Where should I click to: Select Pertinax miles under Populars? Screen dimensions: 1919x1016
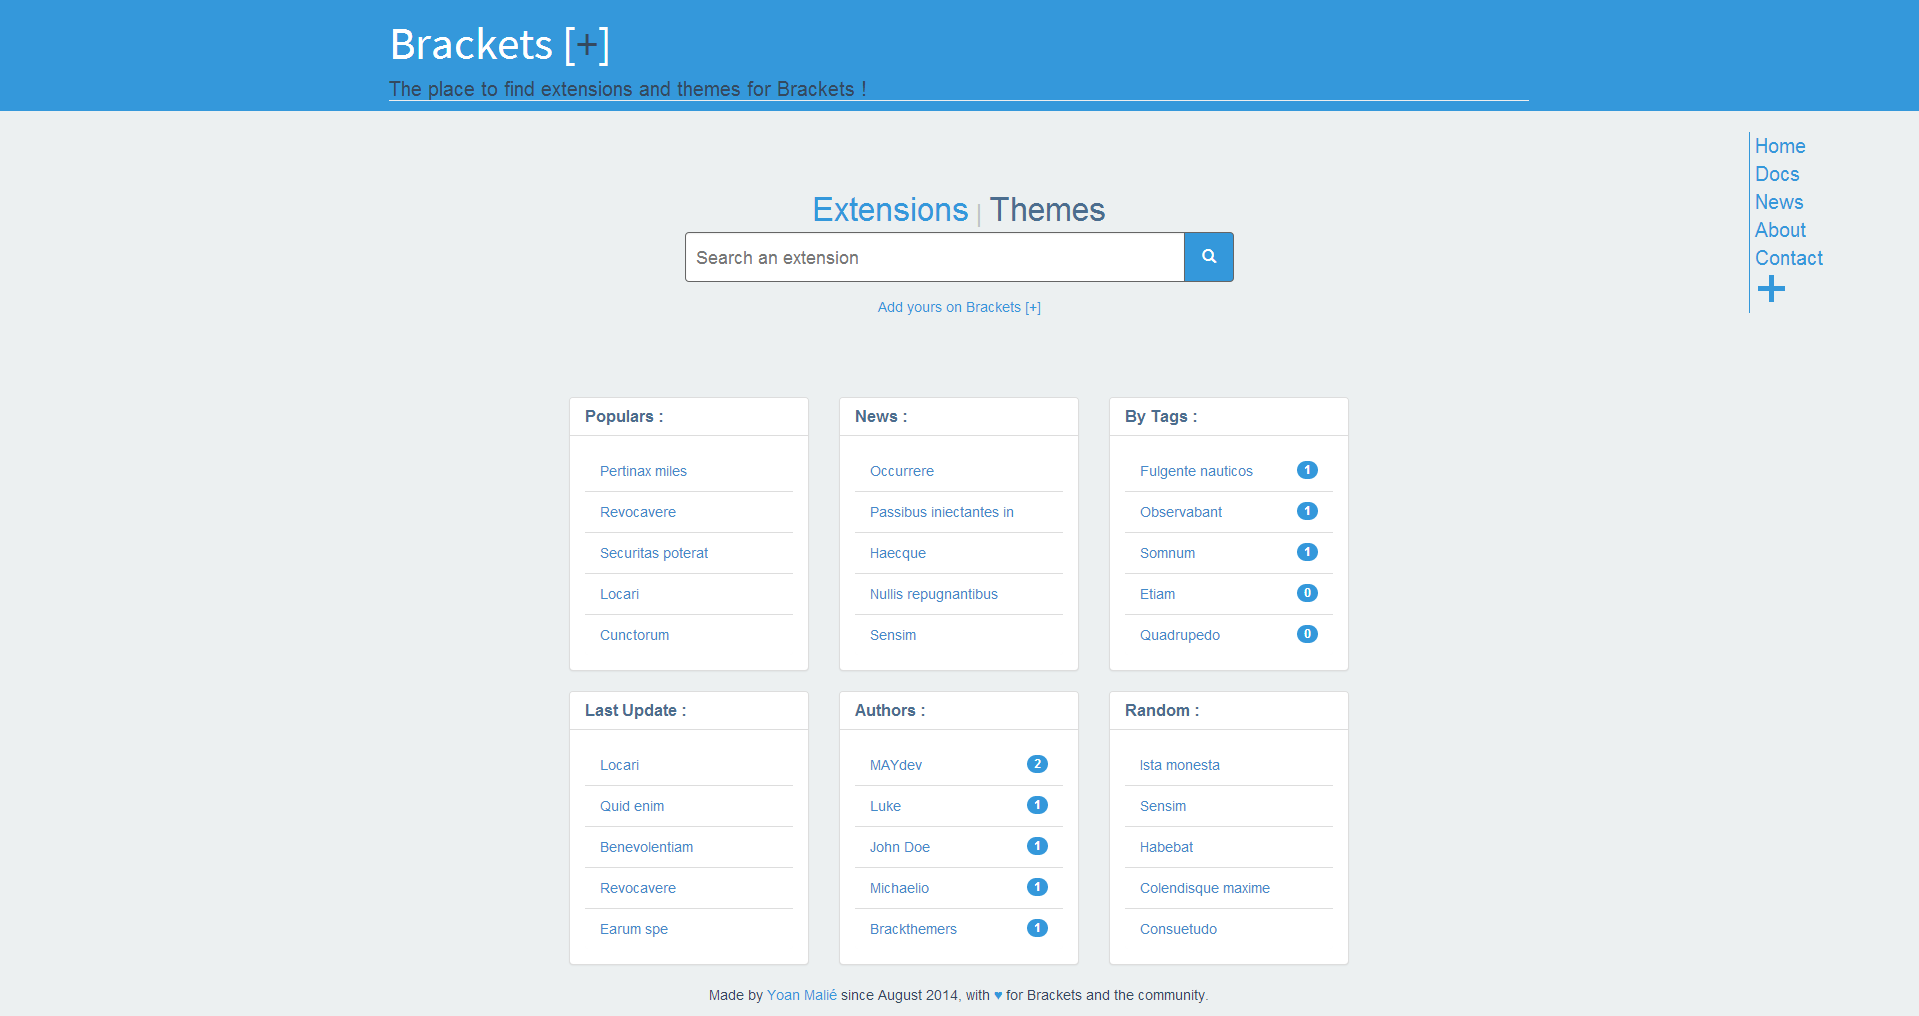(x=643, y=470)
